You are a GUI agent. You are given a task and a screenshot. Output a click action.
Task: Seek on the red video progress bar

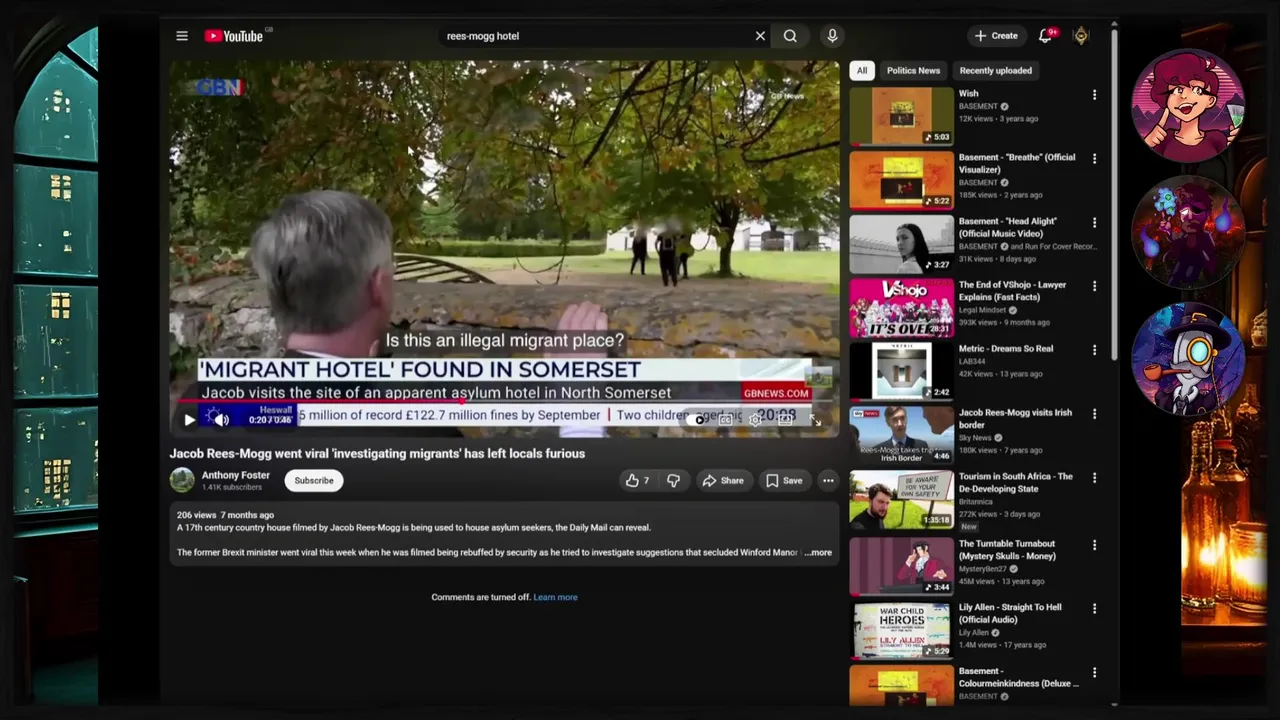pyautogui.click(x=505, y=403)
